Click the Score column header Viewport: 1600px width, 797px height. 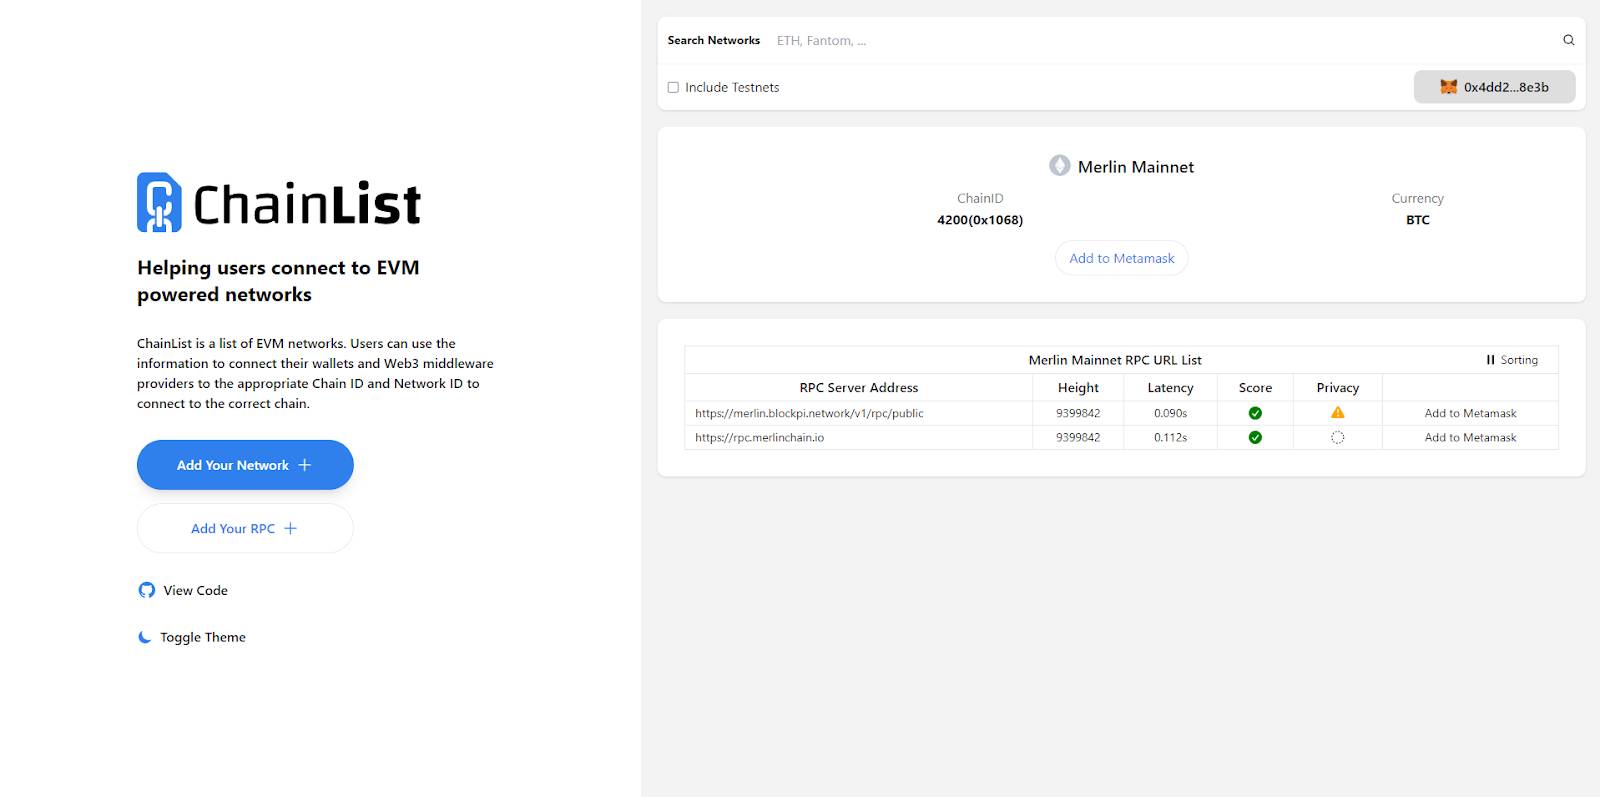pos(1255,387)
